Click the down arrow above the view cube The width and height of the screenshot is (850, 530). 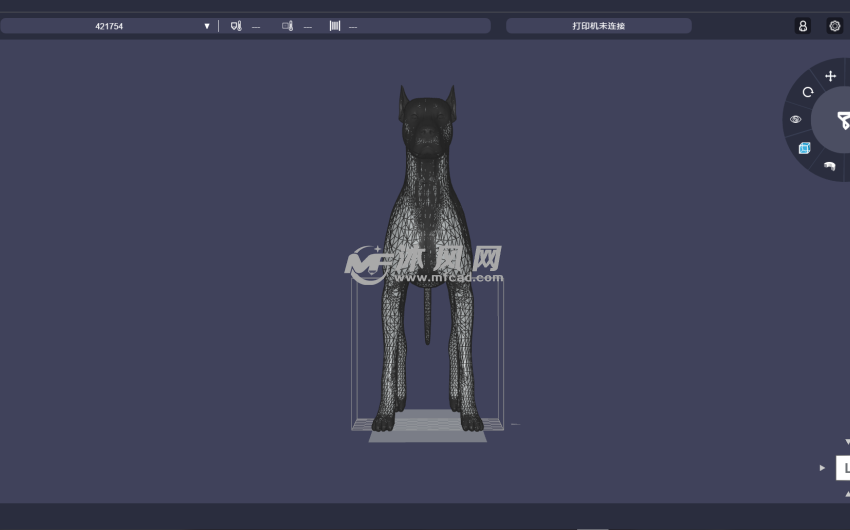pyautogui.click(x=847, y=442)
